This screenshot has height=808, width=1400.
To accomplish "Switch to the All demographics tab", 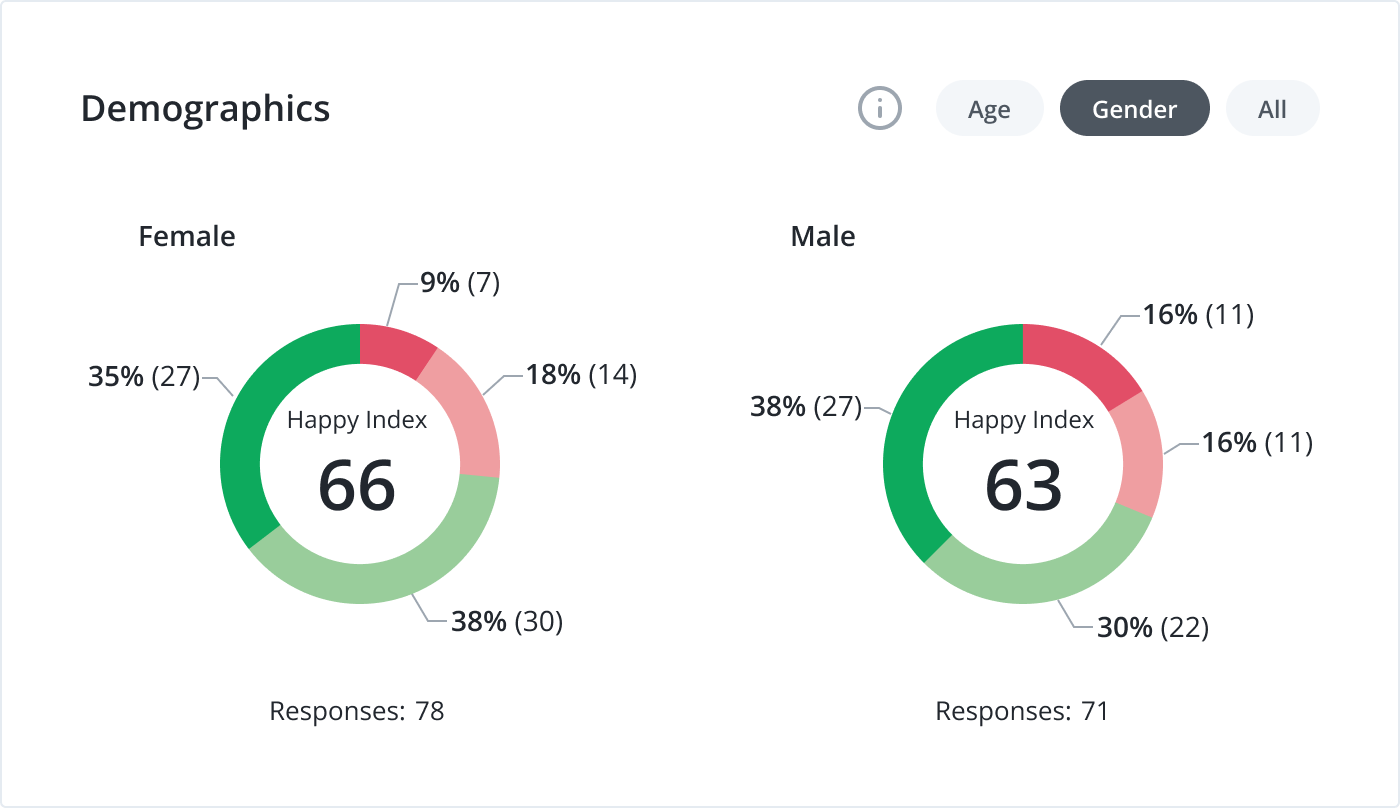I will tap(1272, 108).
